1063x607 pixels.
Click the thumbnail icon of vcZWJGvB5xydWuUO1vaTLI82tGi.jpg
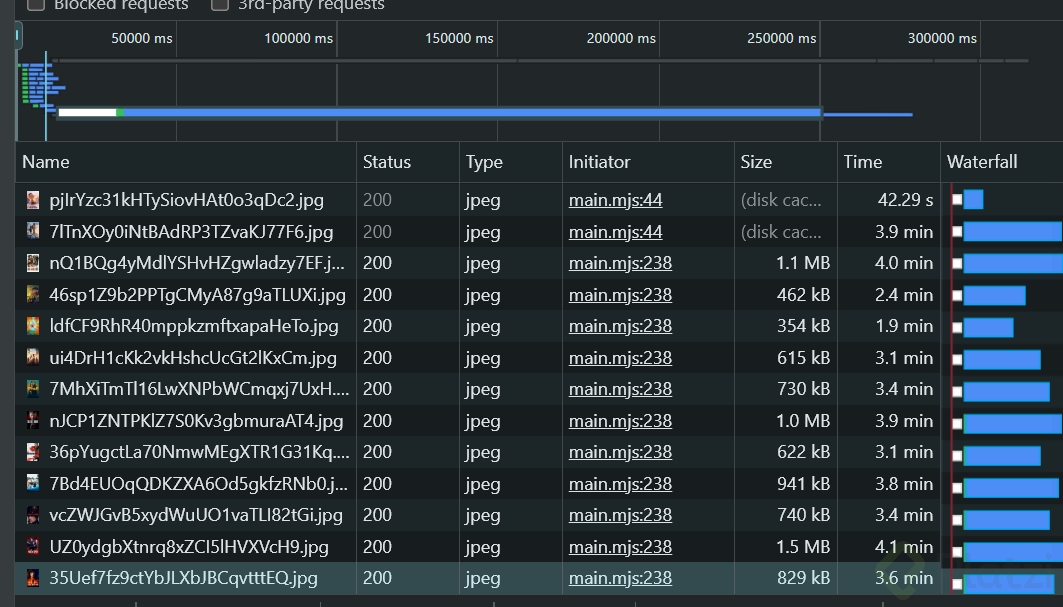(33, 516)
